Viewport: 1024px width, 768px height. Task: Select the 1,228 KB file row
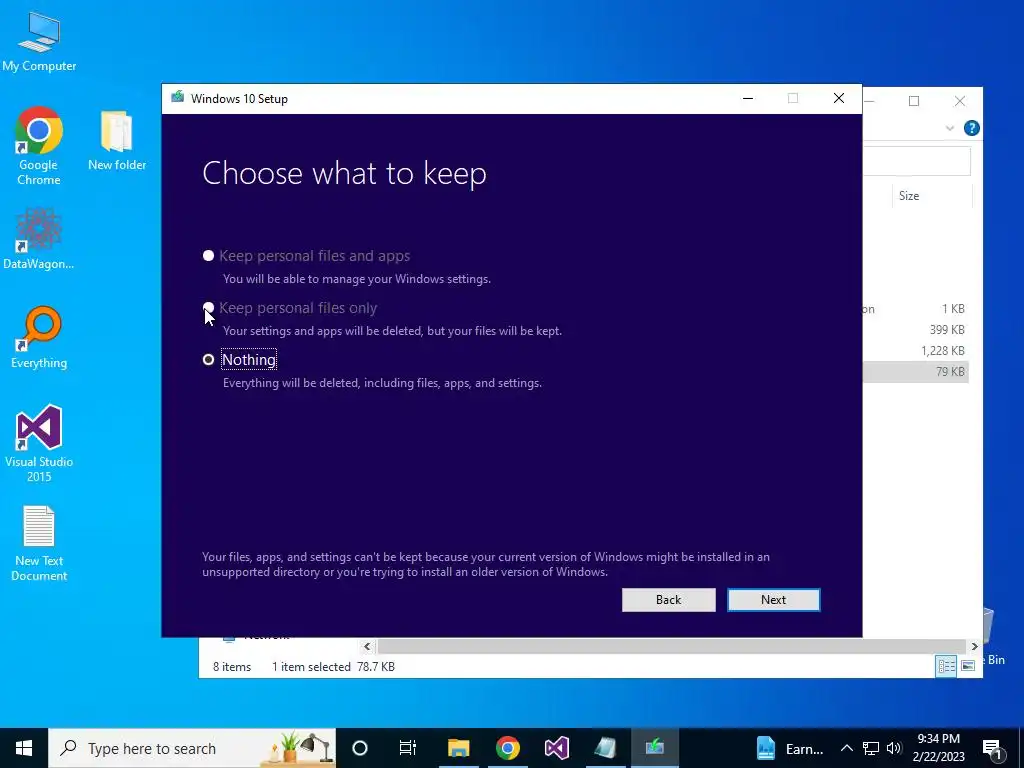click(916, 351)
